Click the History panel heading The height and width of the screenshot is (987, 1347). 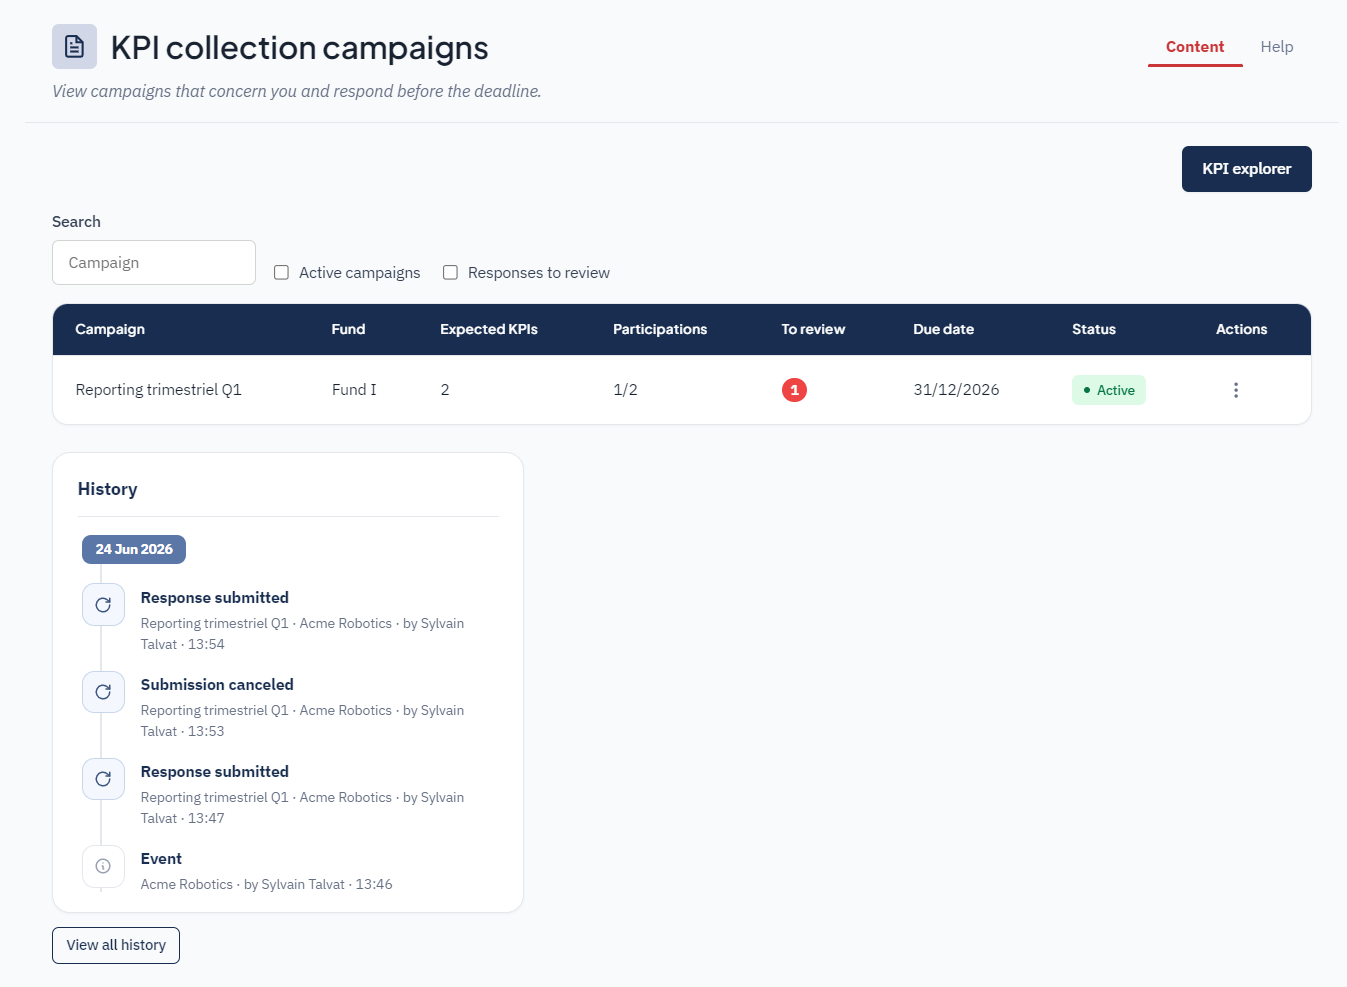(107, 489)
